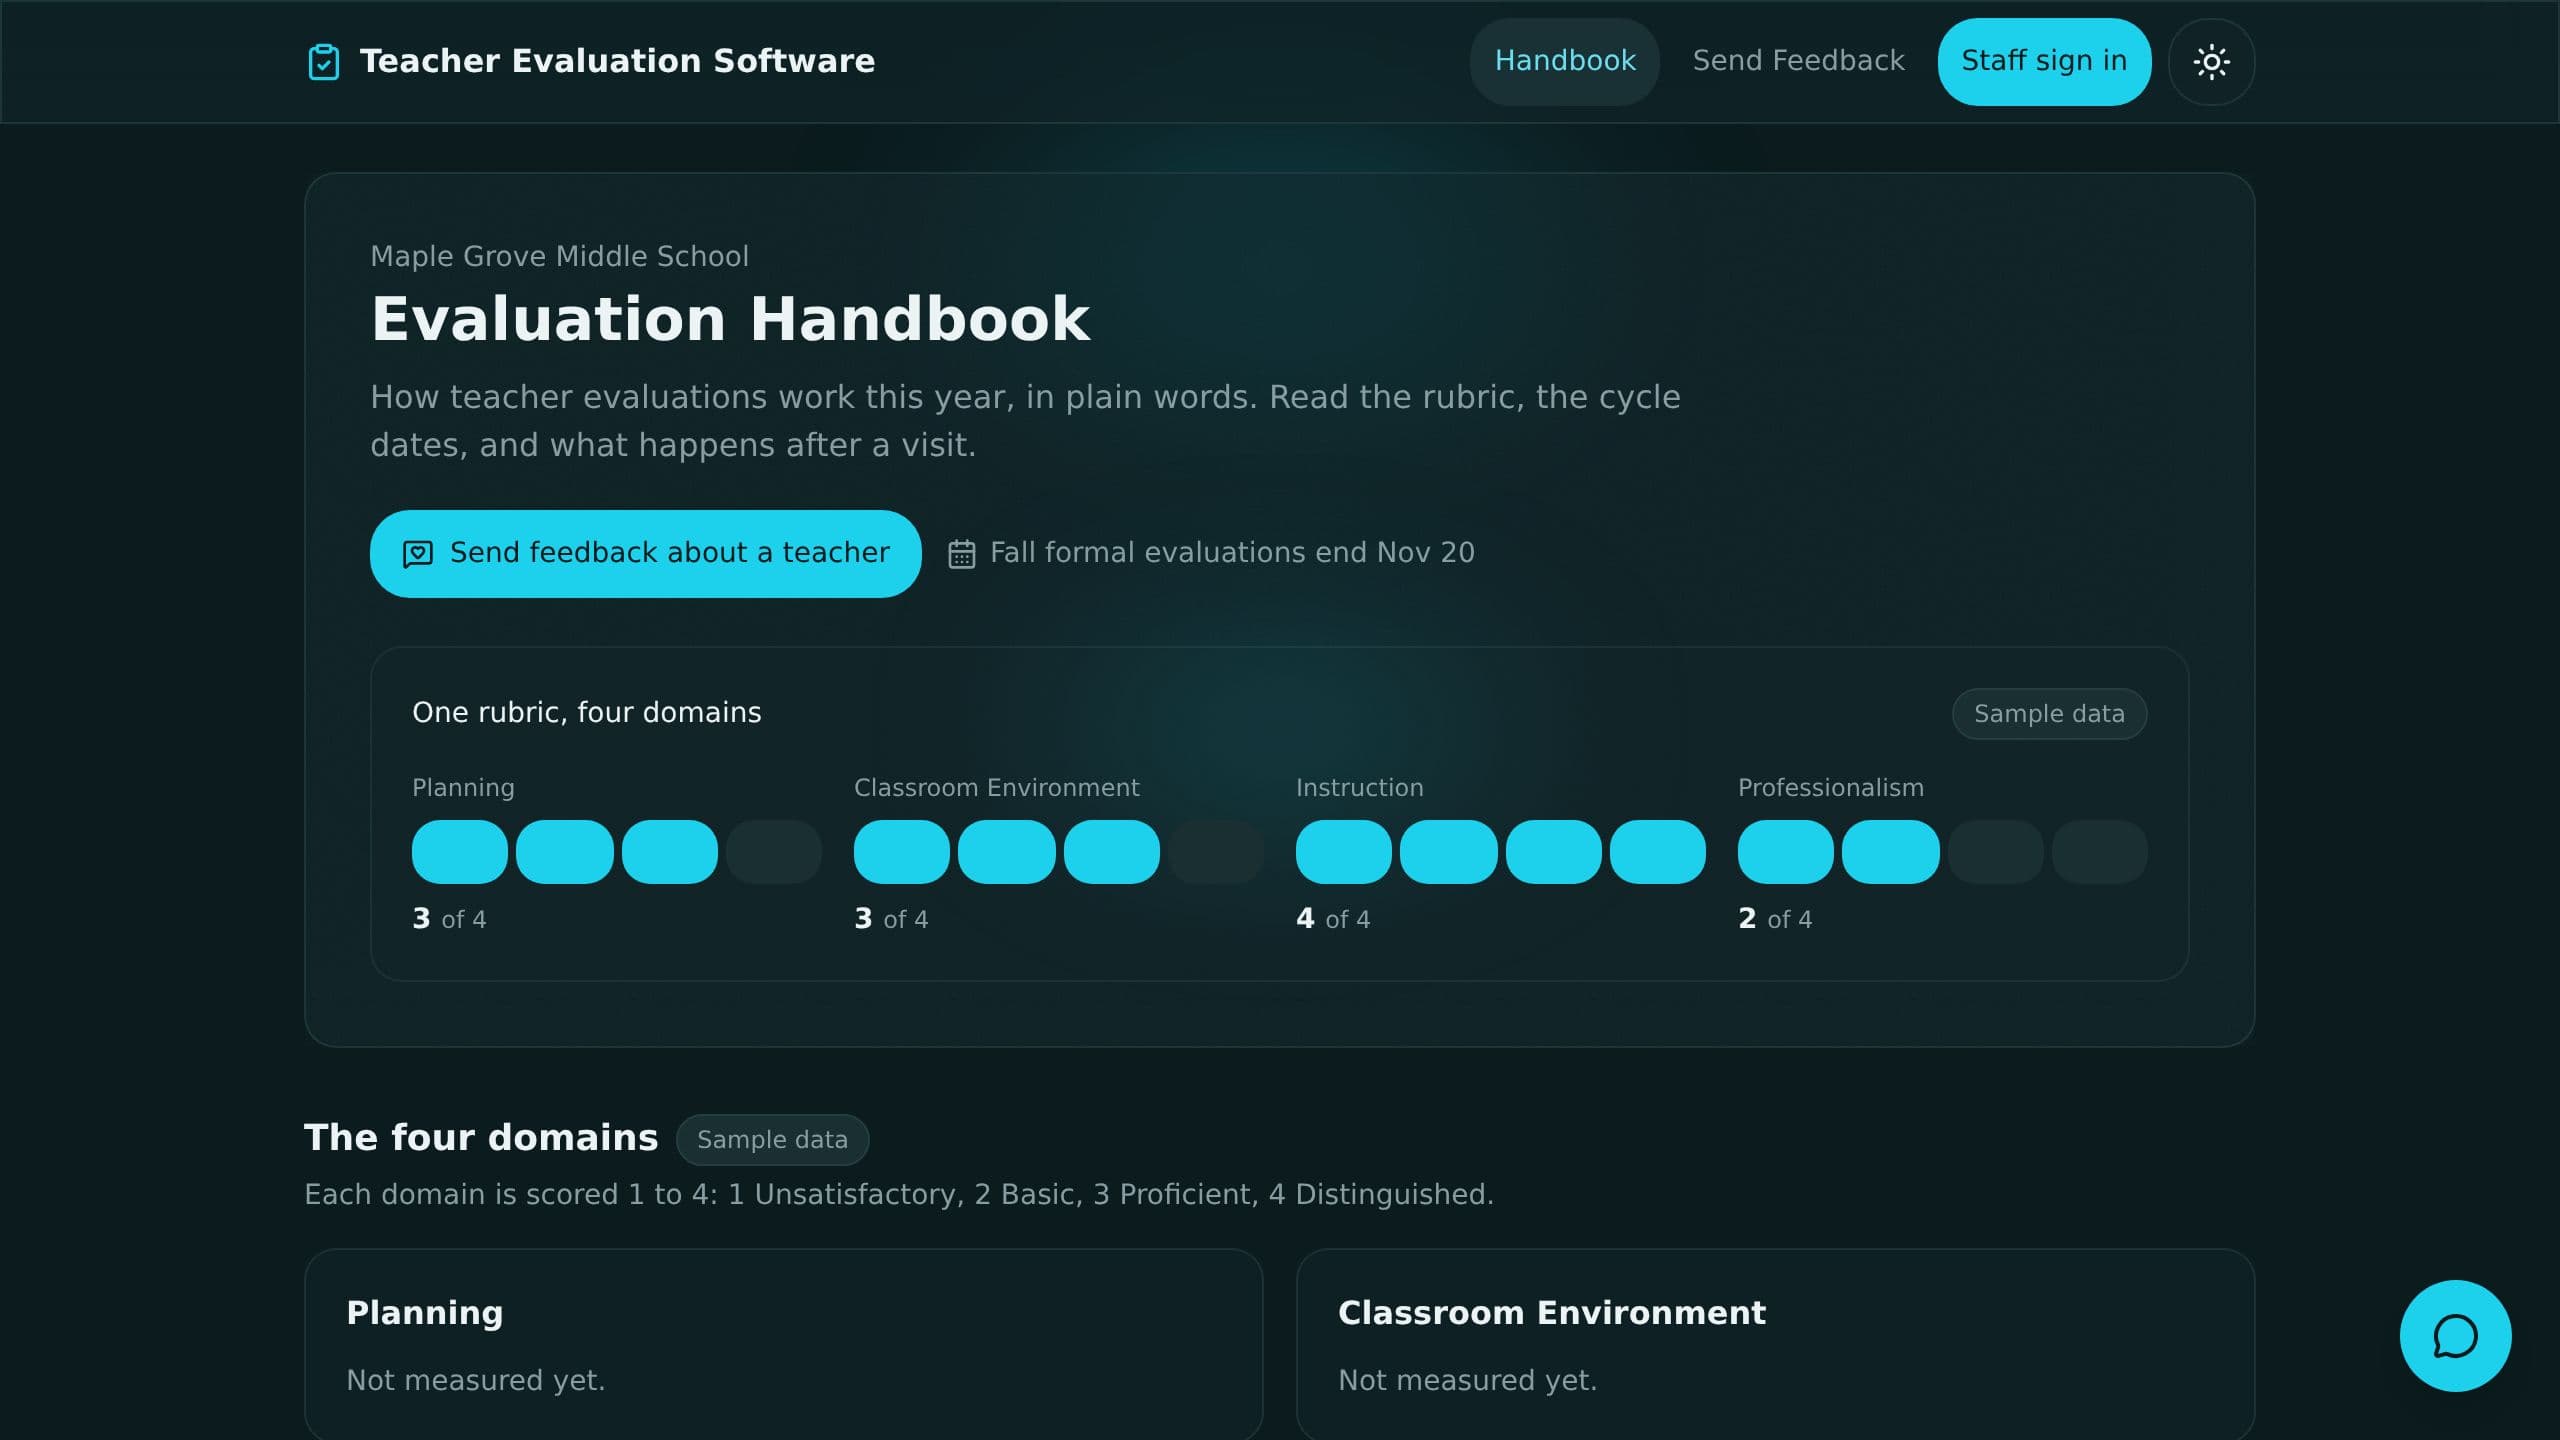Click the Sample data badge in rubric card

2049,714
